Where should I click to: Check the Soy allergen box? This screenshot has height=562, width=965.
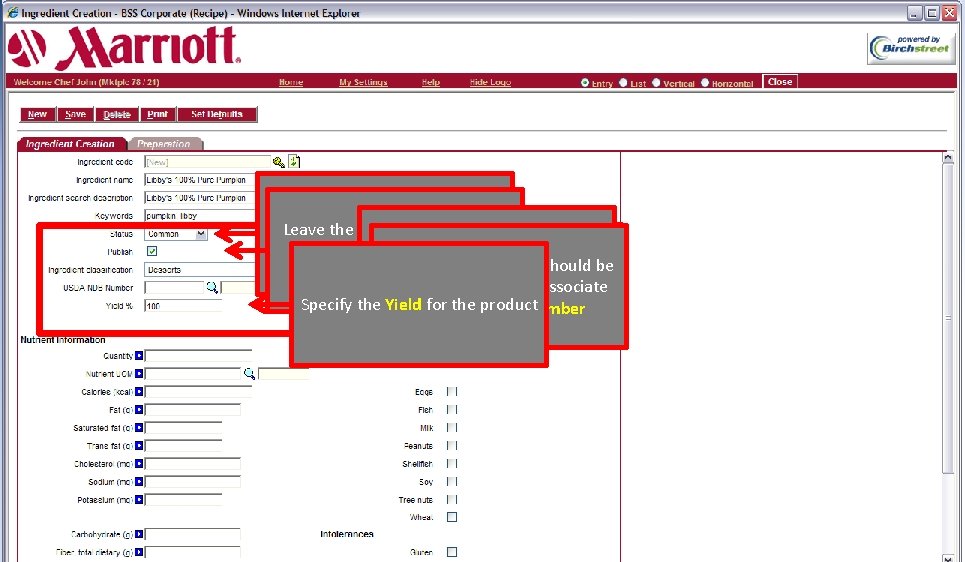[x=452, y=481]
